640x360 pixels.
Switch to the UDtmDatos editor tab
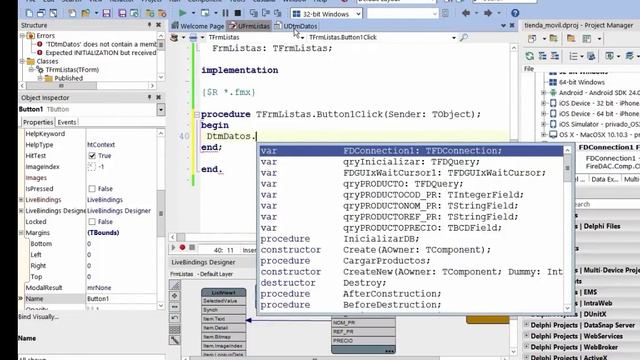[296, 26]
